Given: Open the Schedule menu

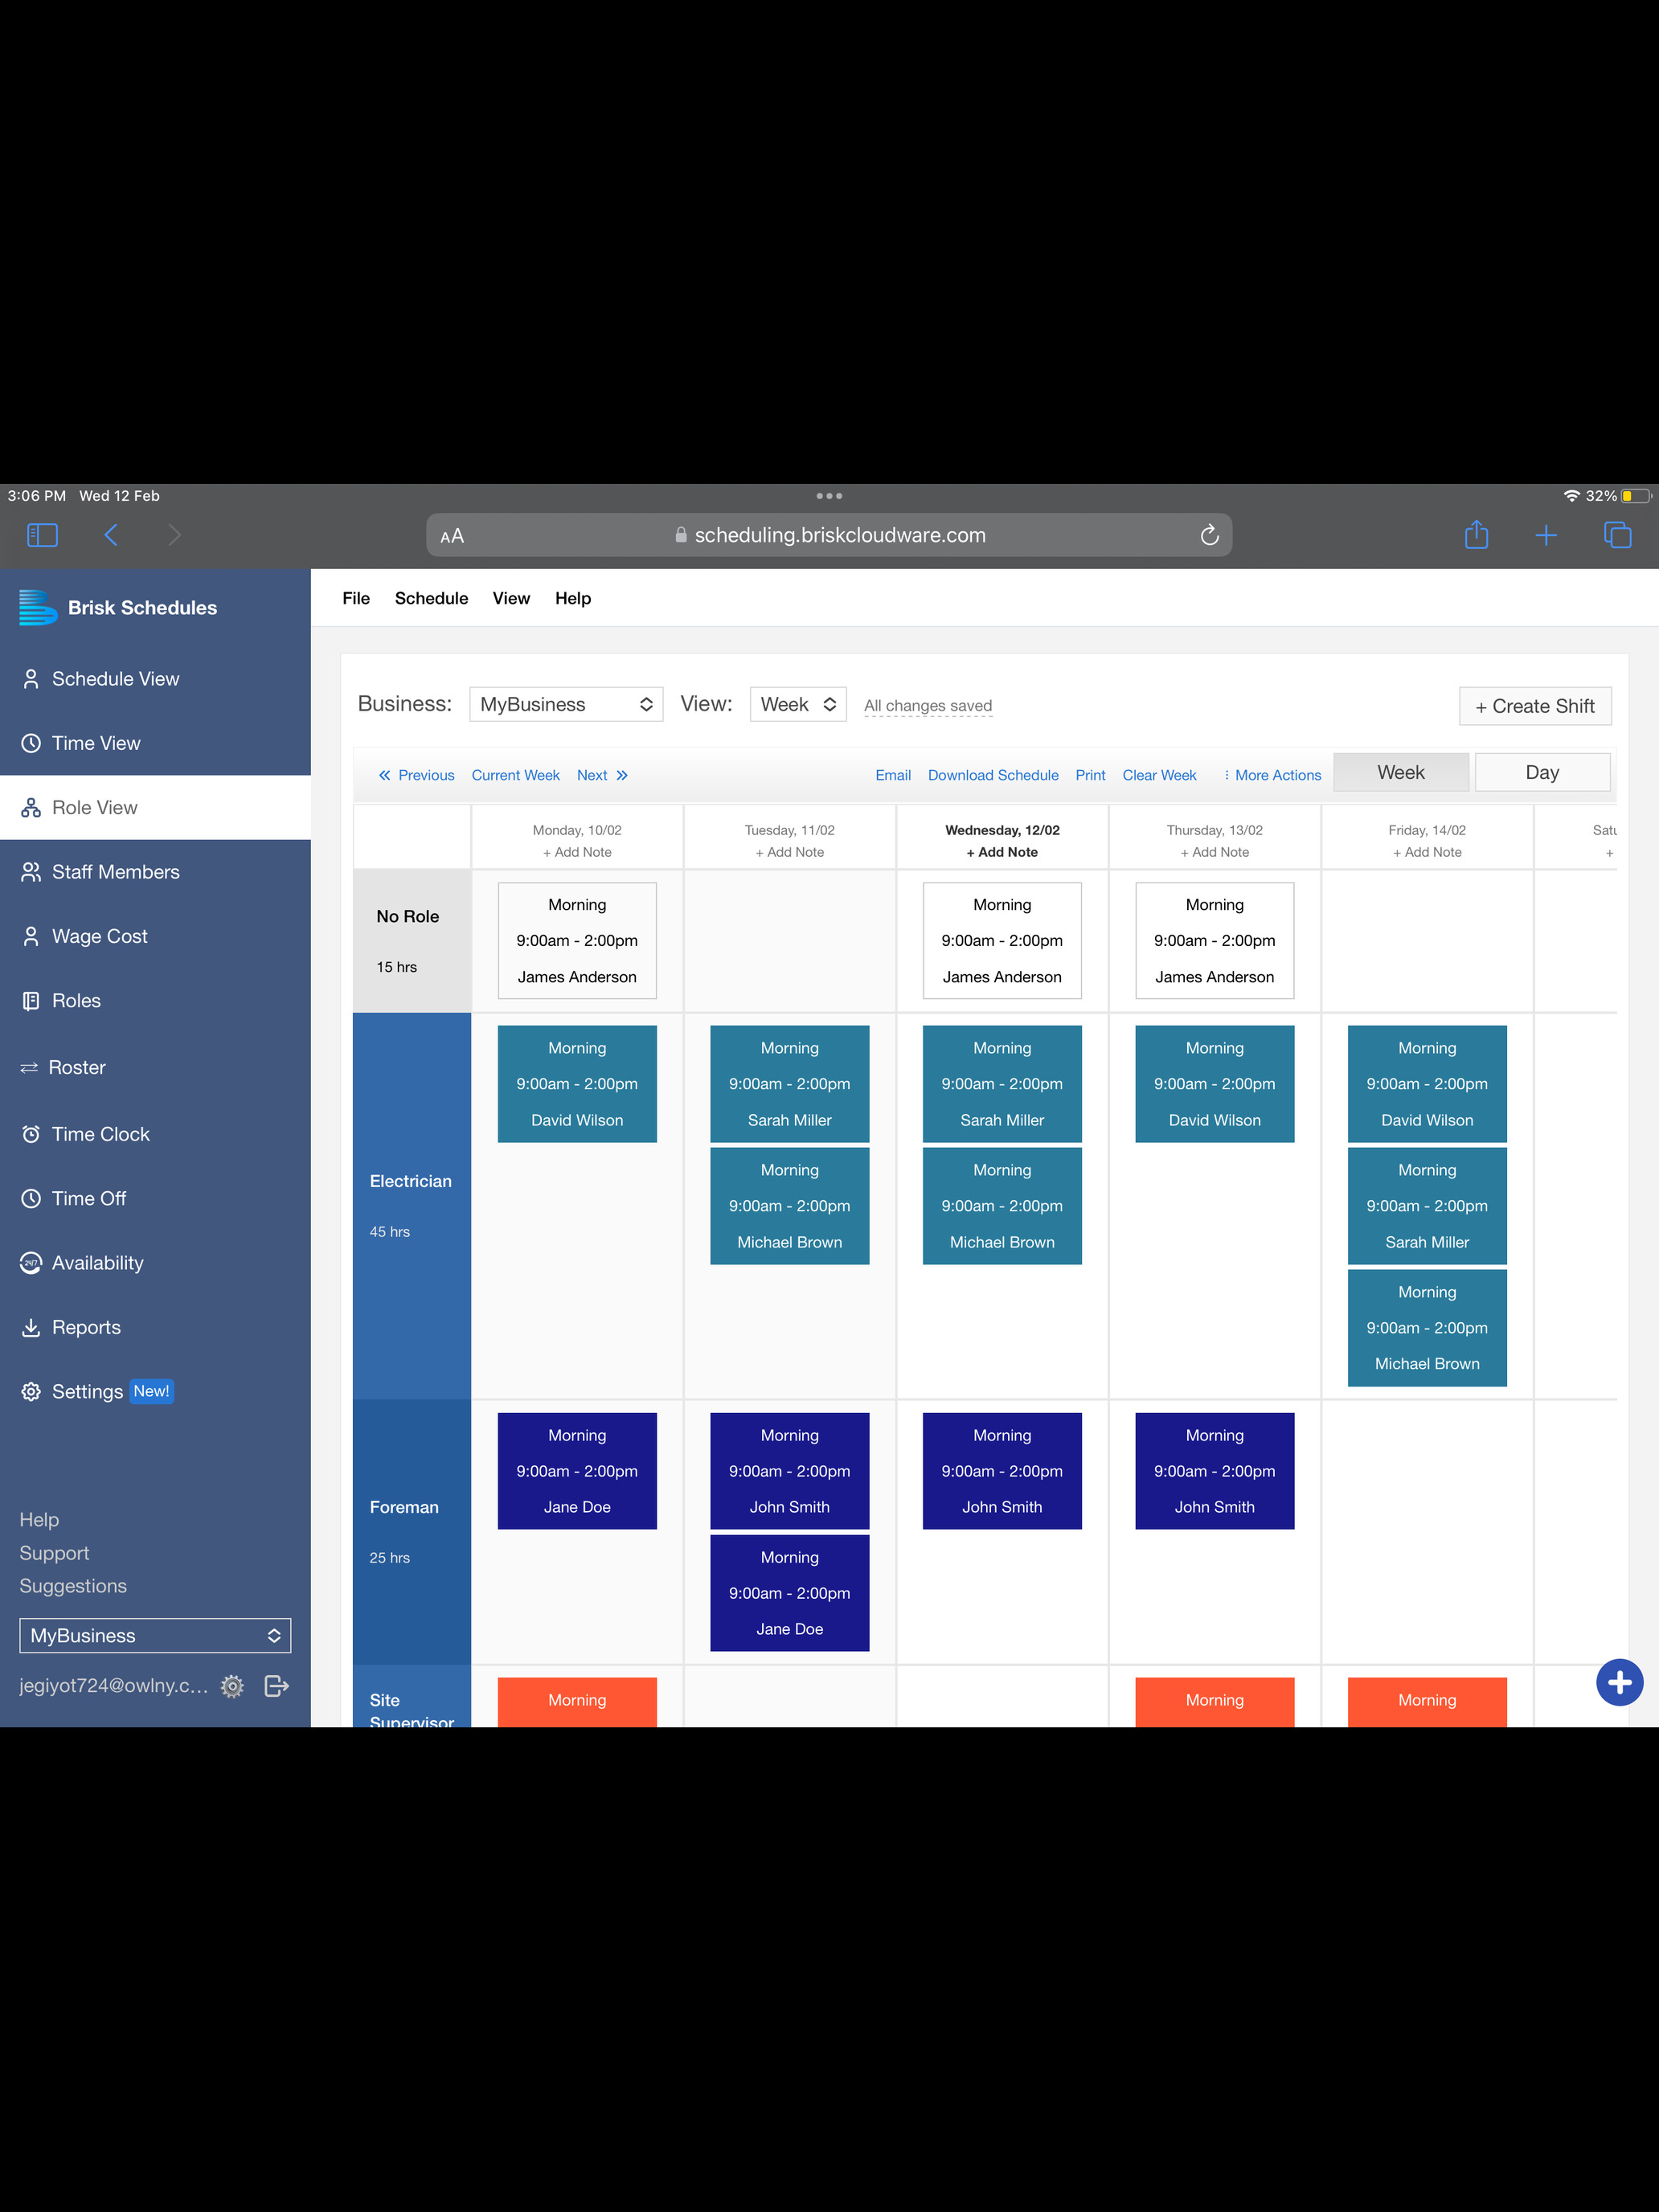Looking at the screenshot, I should click(431, 598).
